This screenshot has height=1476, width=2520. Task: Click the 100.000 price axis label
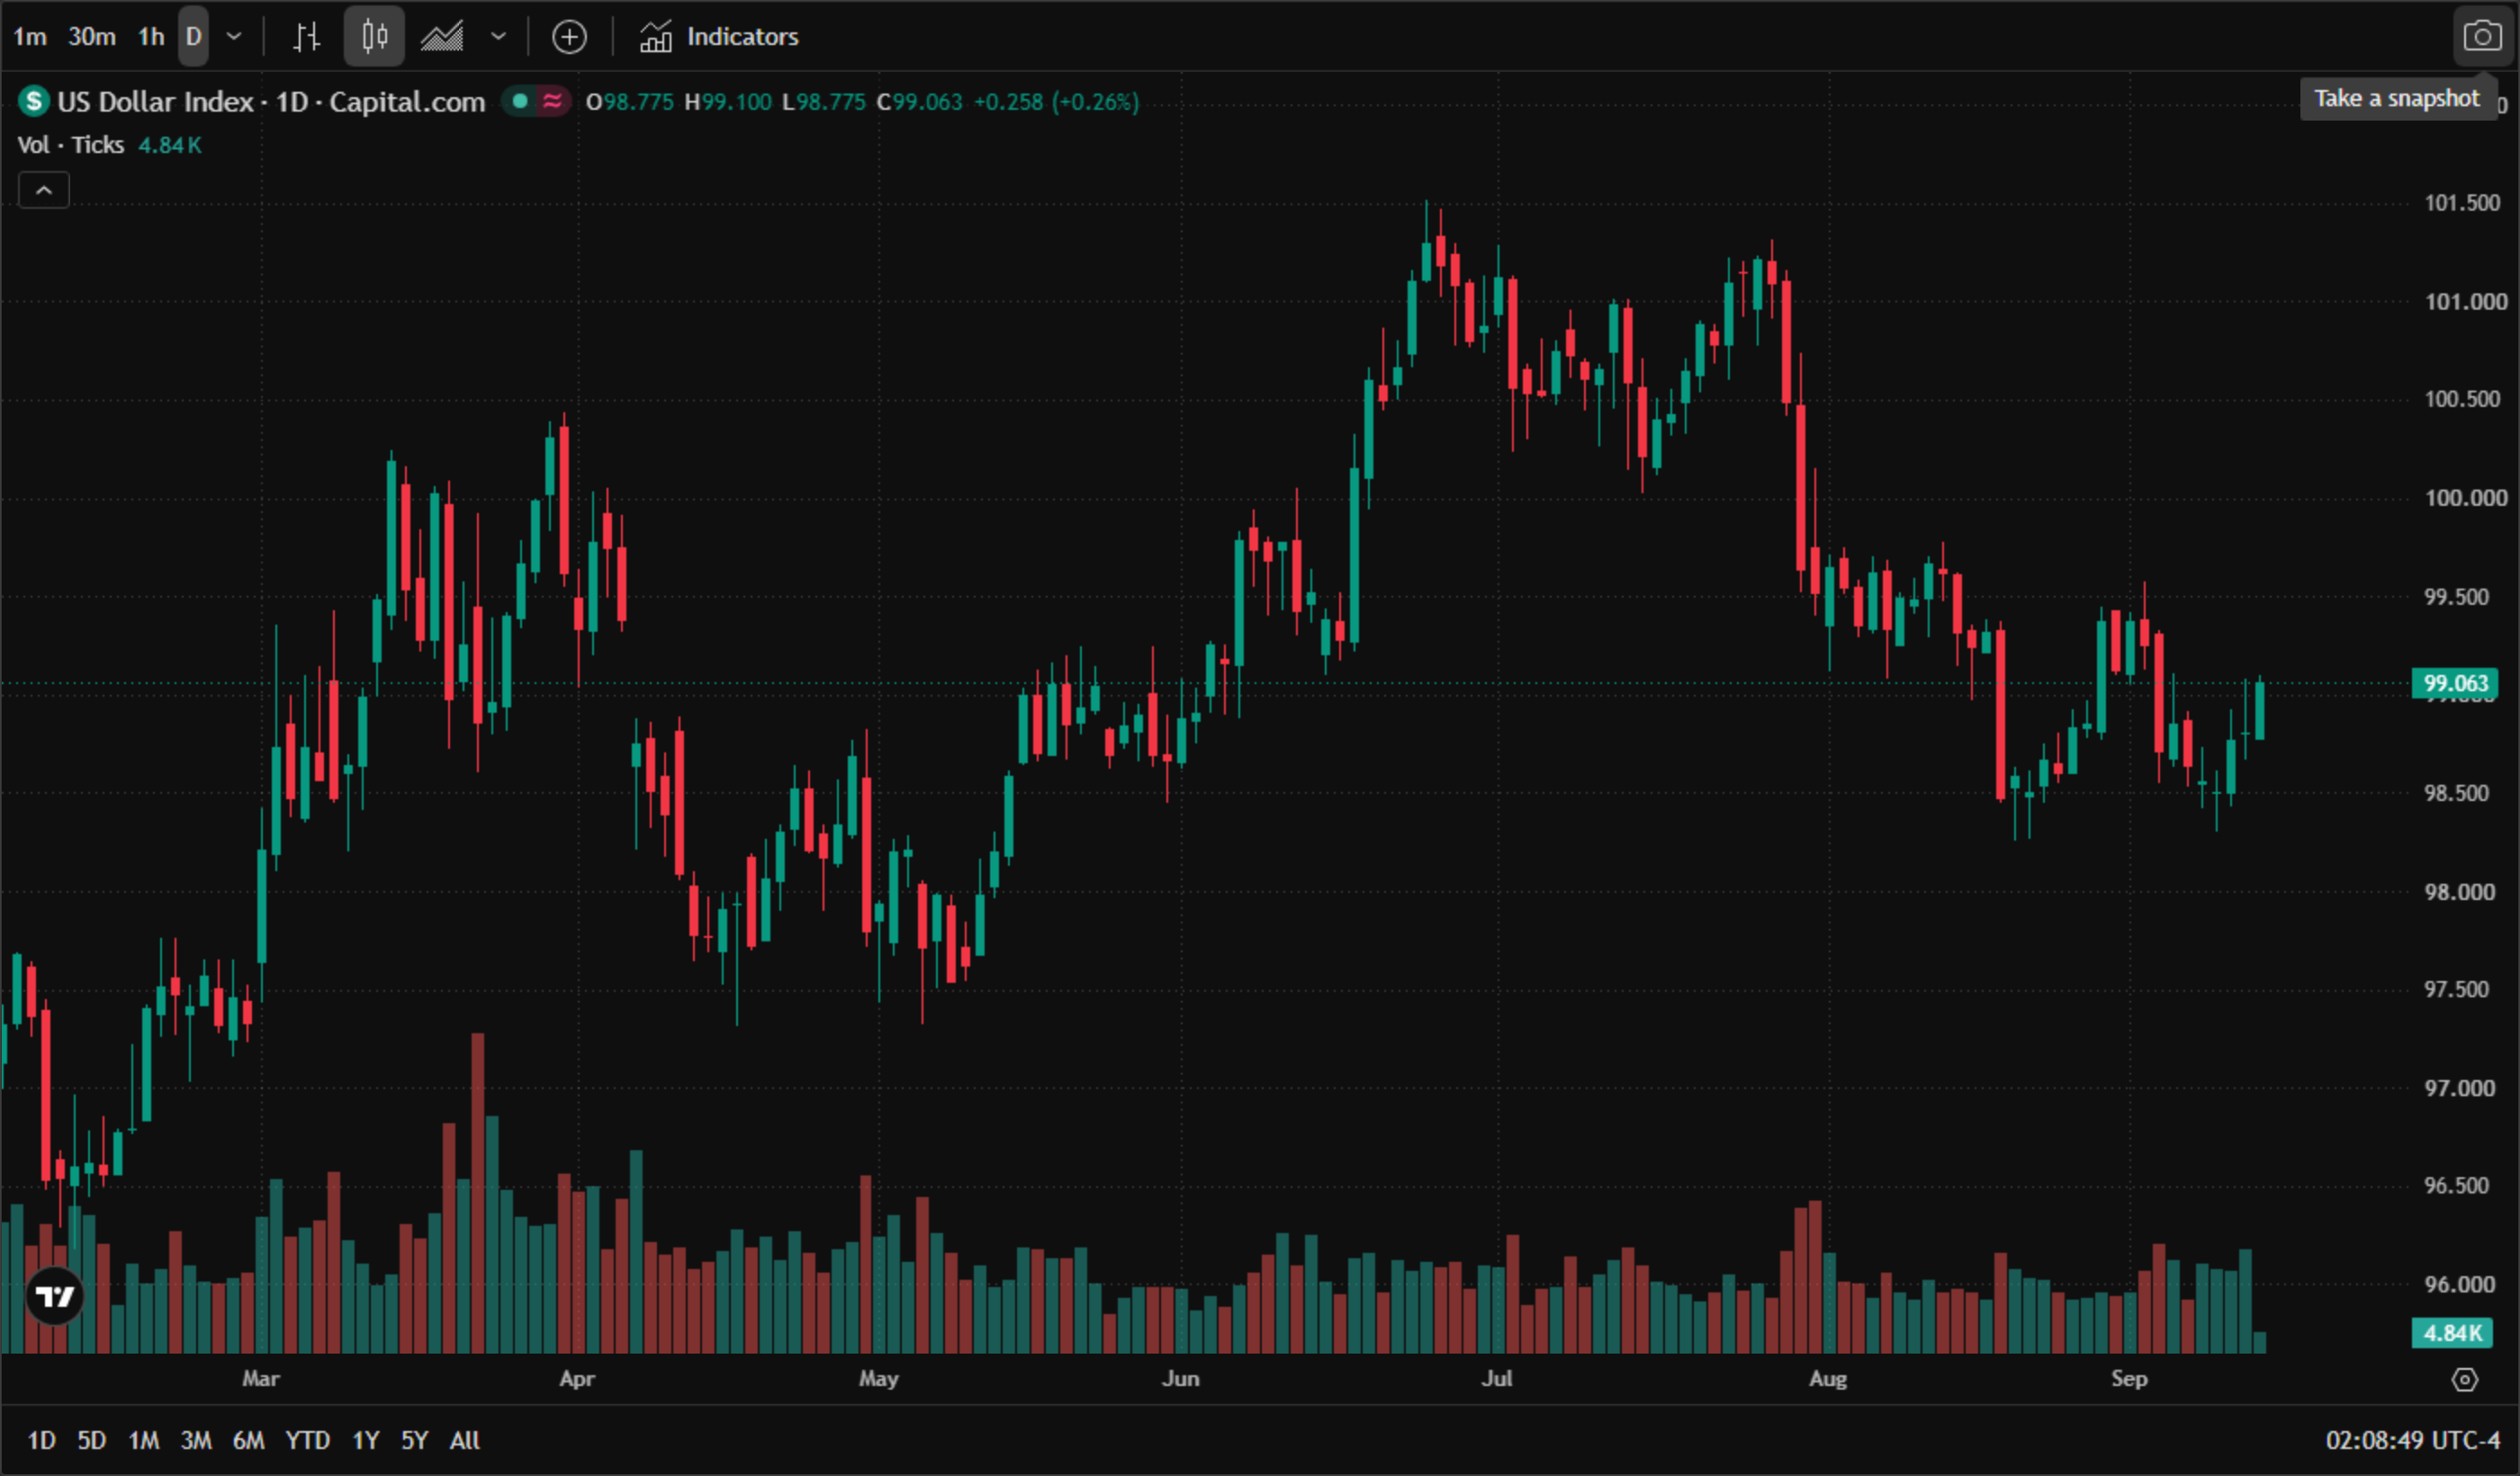[2465, 498]
